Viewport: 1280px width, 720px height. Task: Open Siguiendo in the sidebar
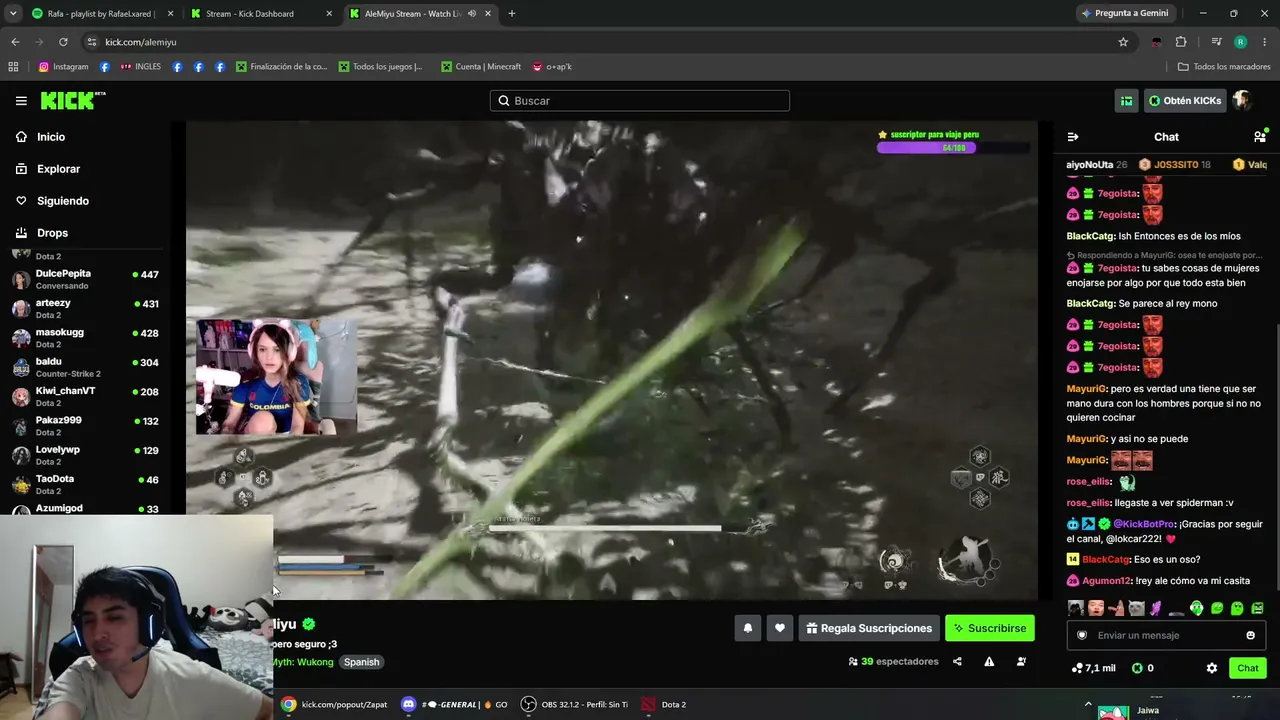(63, 201)
